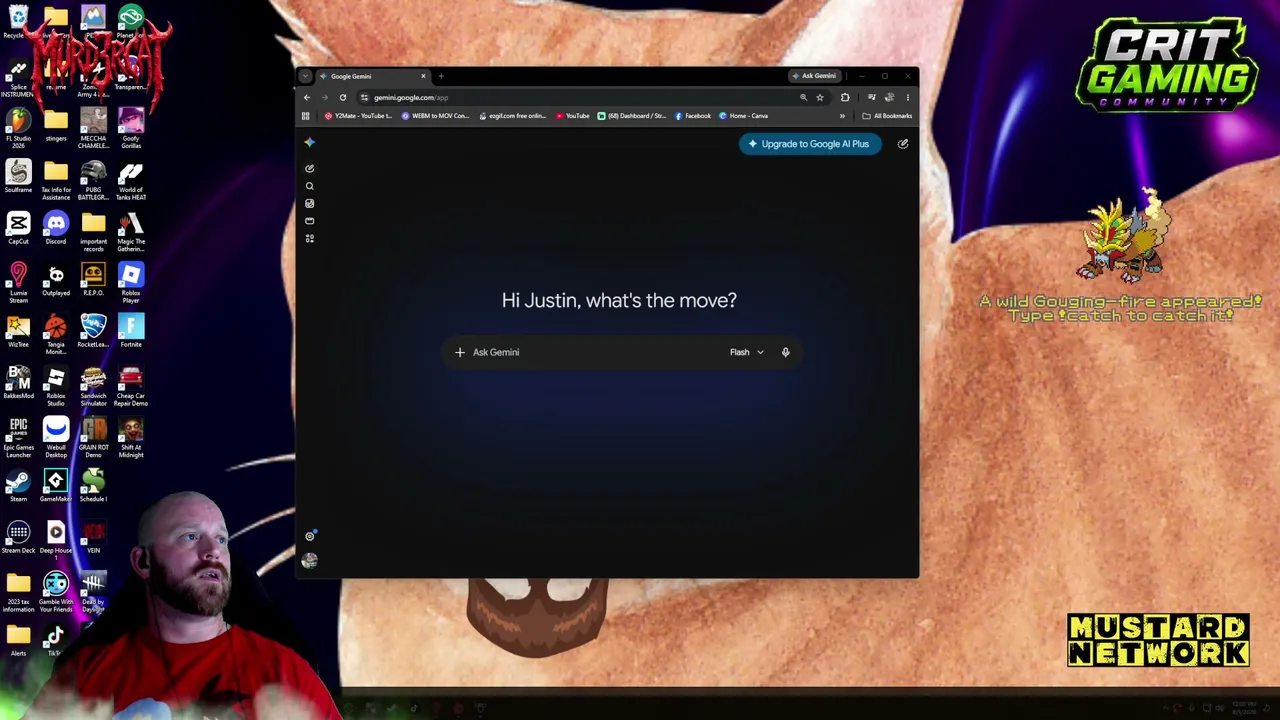Open the Roblox Player shortcut
1280x720 pixels.
(x=131, y=283)
